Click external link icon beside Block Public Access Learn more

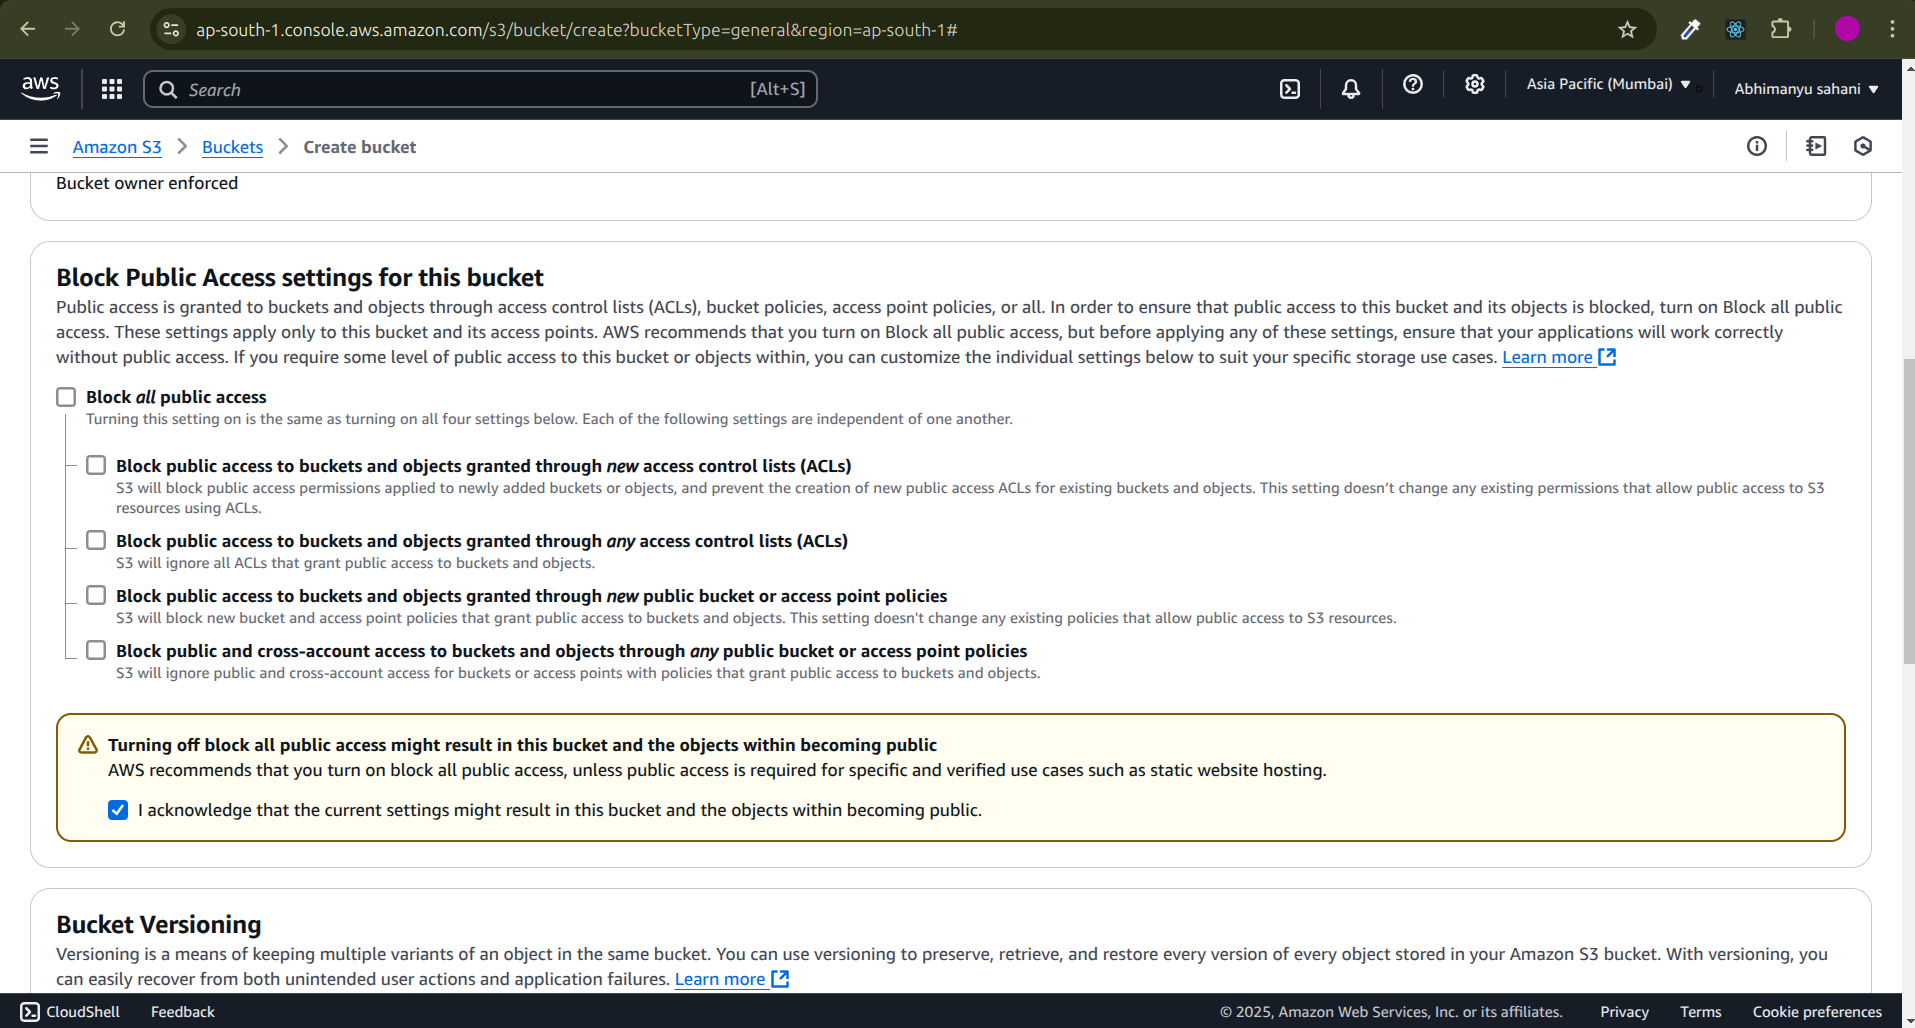1607,357
